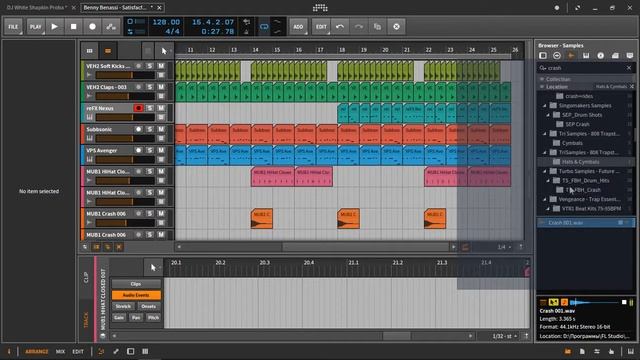Adjust the Subbsonic track volume fader

click(x=125, y=138)
